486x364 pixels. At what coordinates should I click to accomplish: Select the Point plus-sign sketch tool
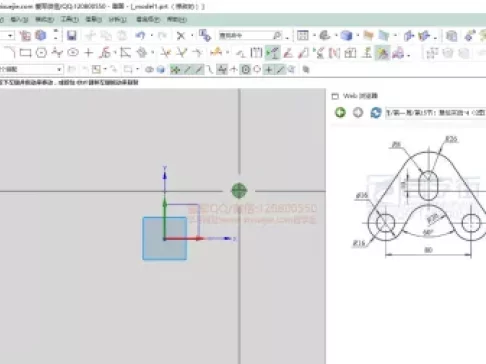click(x=89, y=53)
